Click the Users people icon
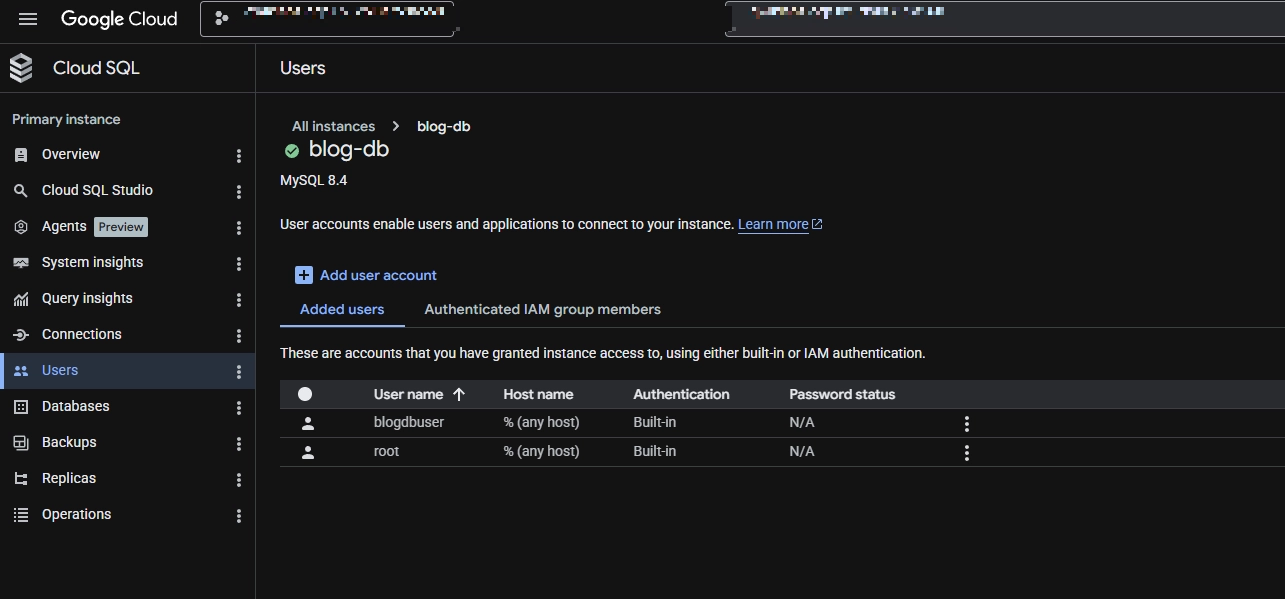Viewport: 1285px width, 599px height. [21, 371]
